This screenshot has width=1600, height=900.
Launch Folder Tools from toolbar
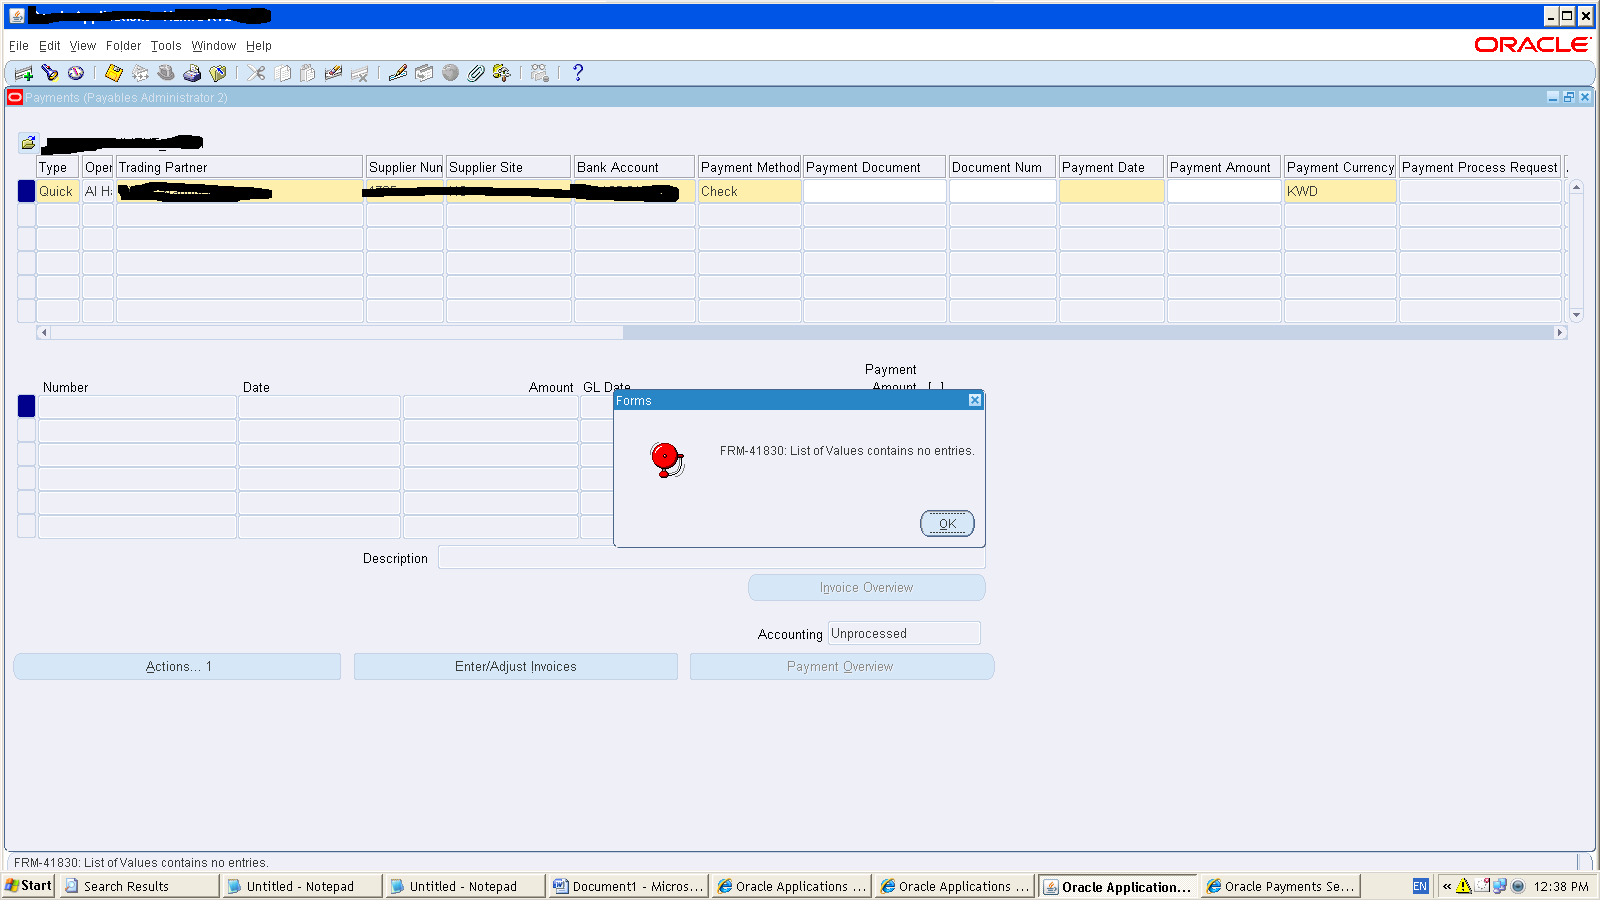[503, 72]
